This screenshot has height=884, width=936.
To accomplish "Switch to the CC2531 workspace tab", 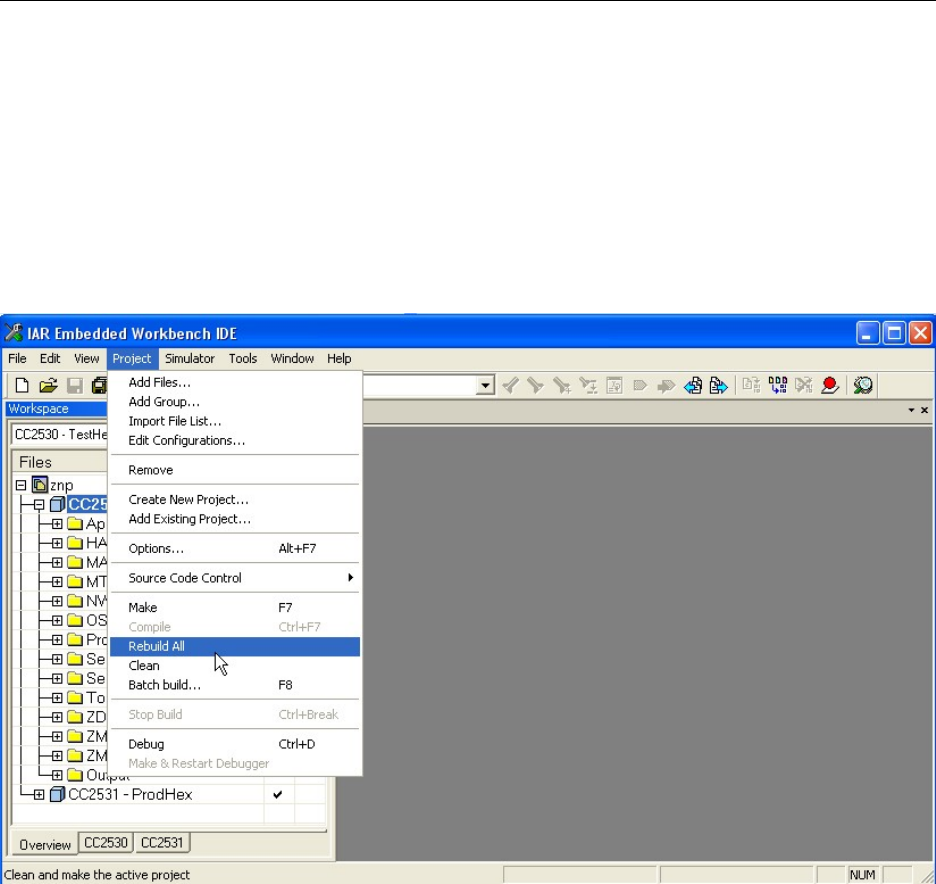I will (x=162, y=843).
